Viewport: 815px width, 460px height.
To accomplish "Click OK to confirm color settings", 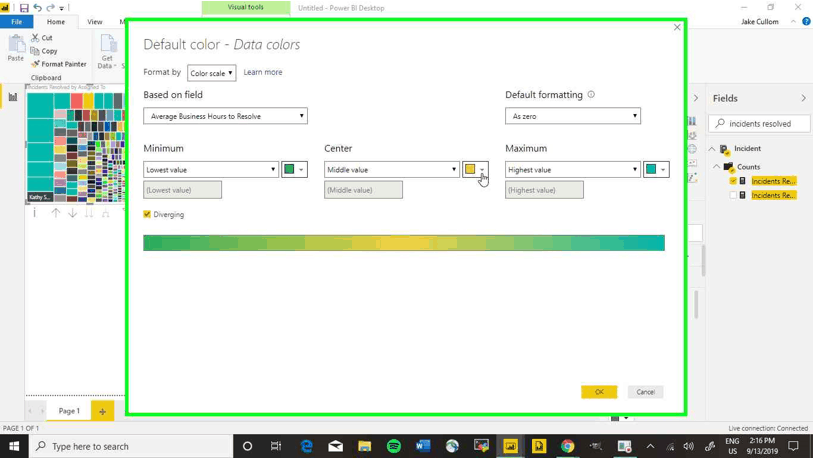I will pyautogui.click(x=599, y=392).
